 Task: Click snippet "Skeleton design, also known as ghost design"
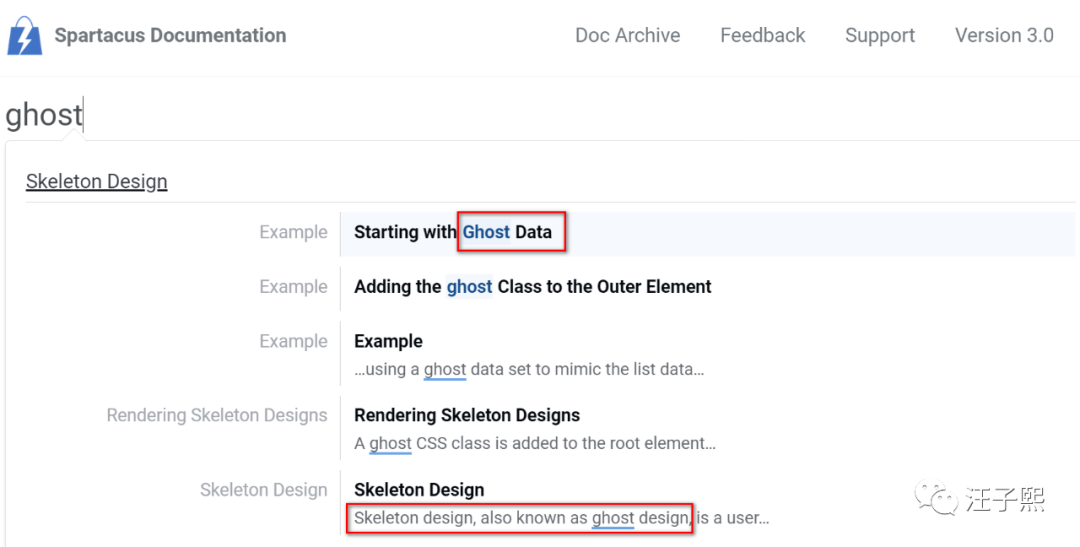coord(520,518)
